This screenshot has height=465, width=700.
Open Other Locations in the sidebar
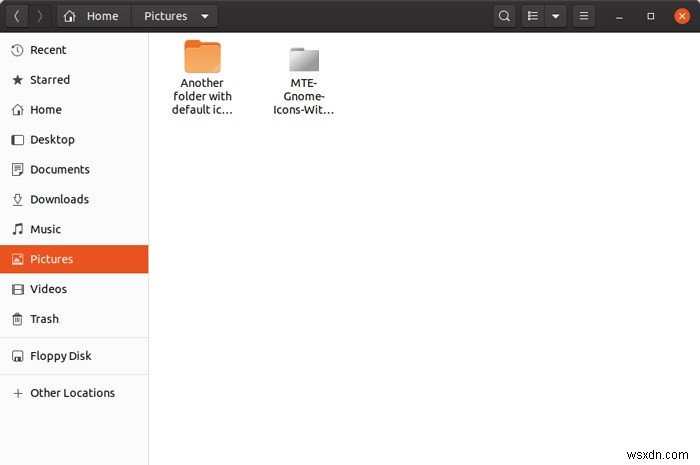pos(74,393)
